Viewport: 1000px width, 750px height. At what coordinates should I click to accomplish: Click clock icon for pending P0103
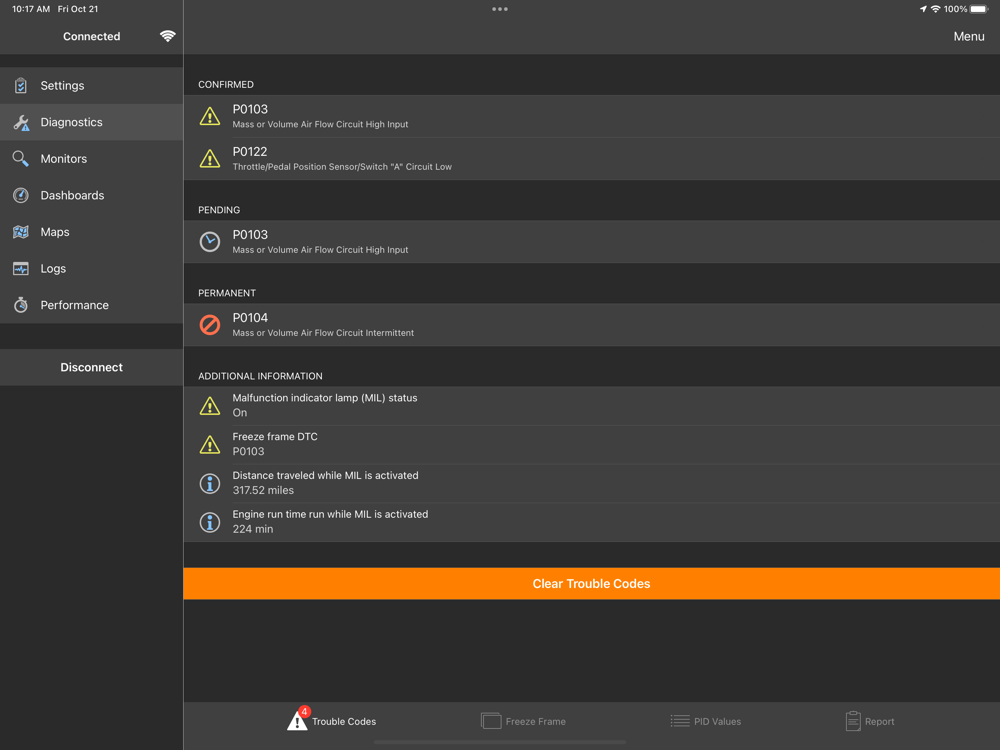[210, 242]
